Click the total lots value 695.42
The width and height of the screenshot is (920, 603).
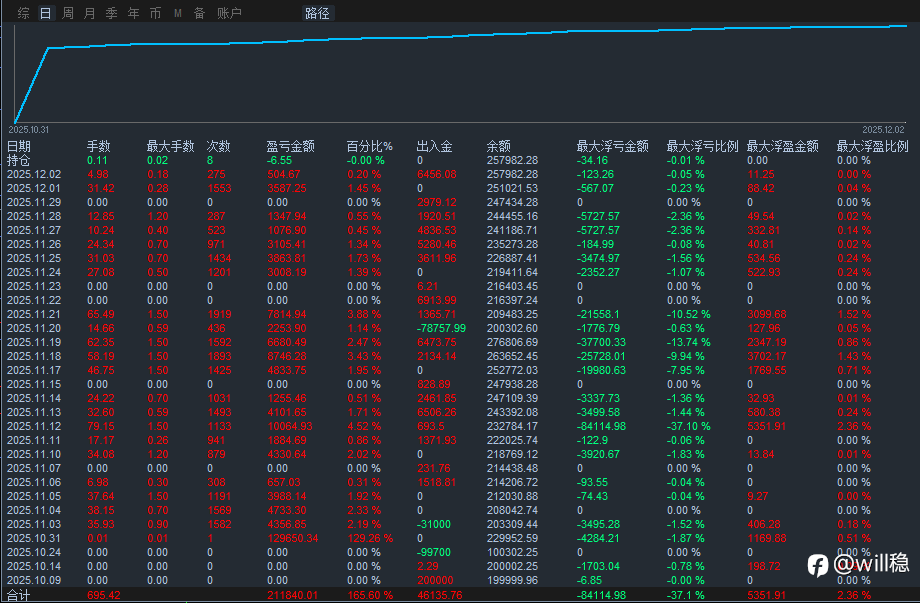pos(104,595)
